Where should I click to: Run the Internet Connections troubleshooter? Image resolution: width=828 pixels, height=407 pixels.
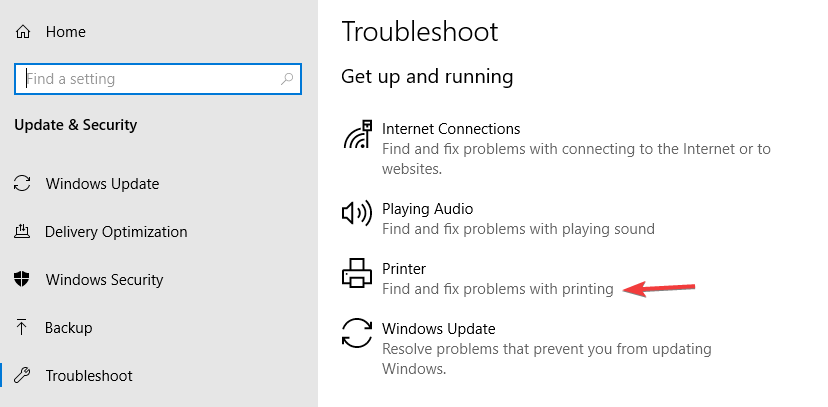click(x=451, y=129)
